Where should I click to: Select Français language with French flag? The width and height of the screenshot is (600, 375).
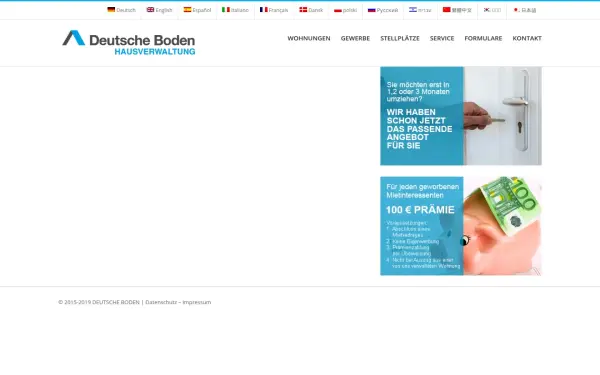pos(274,10)
